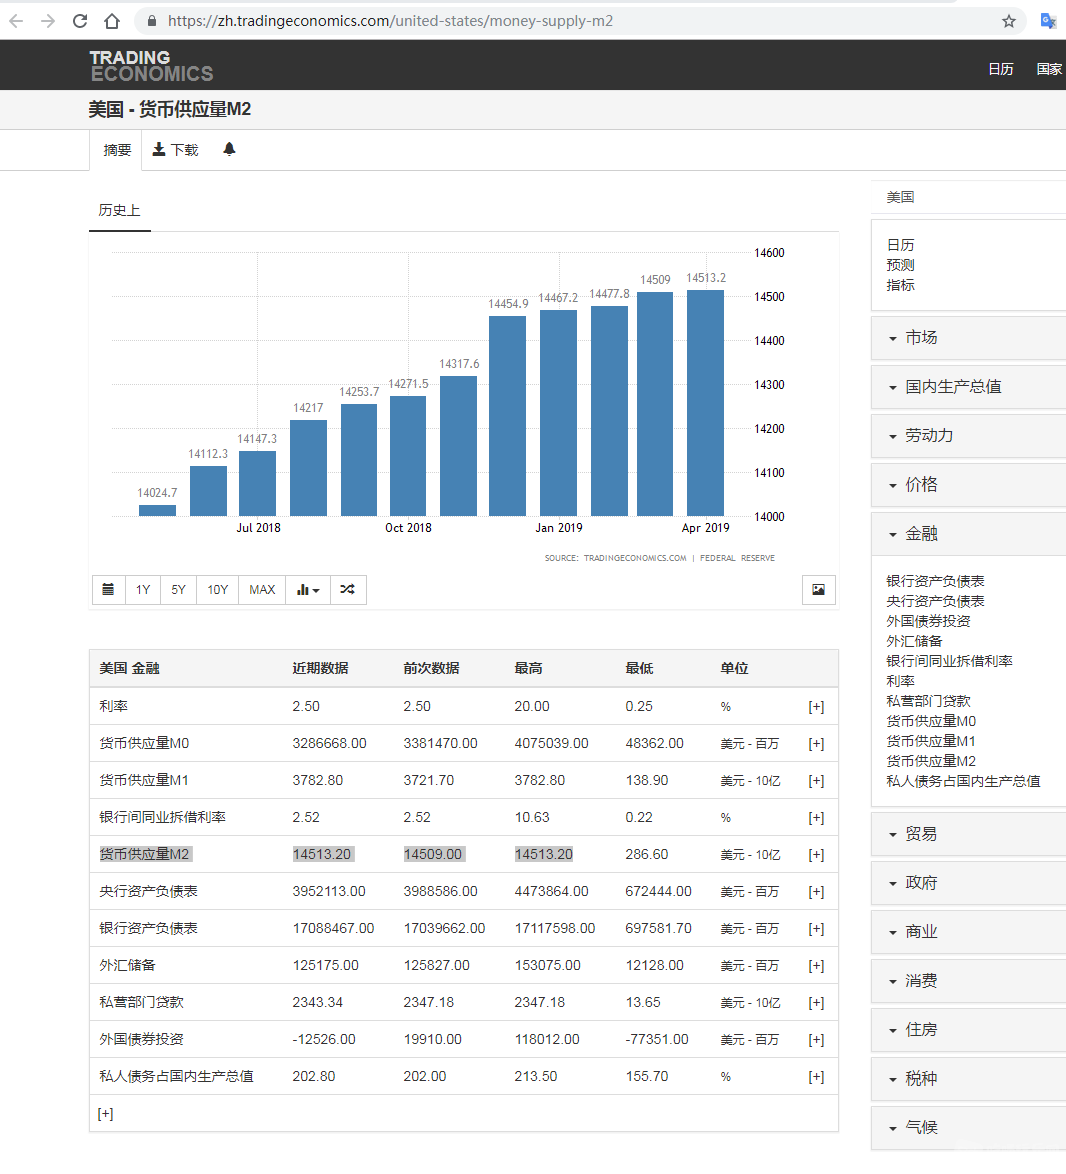Screen dimensions: 1066x1174
Task: Open 国家 in the top navigation
Action: 1049,69
